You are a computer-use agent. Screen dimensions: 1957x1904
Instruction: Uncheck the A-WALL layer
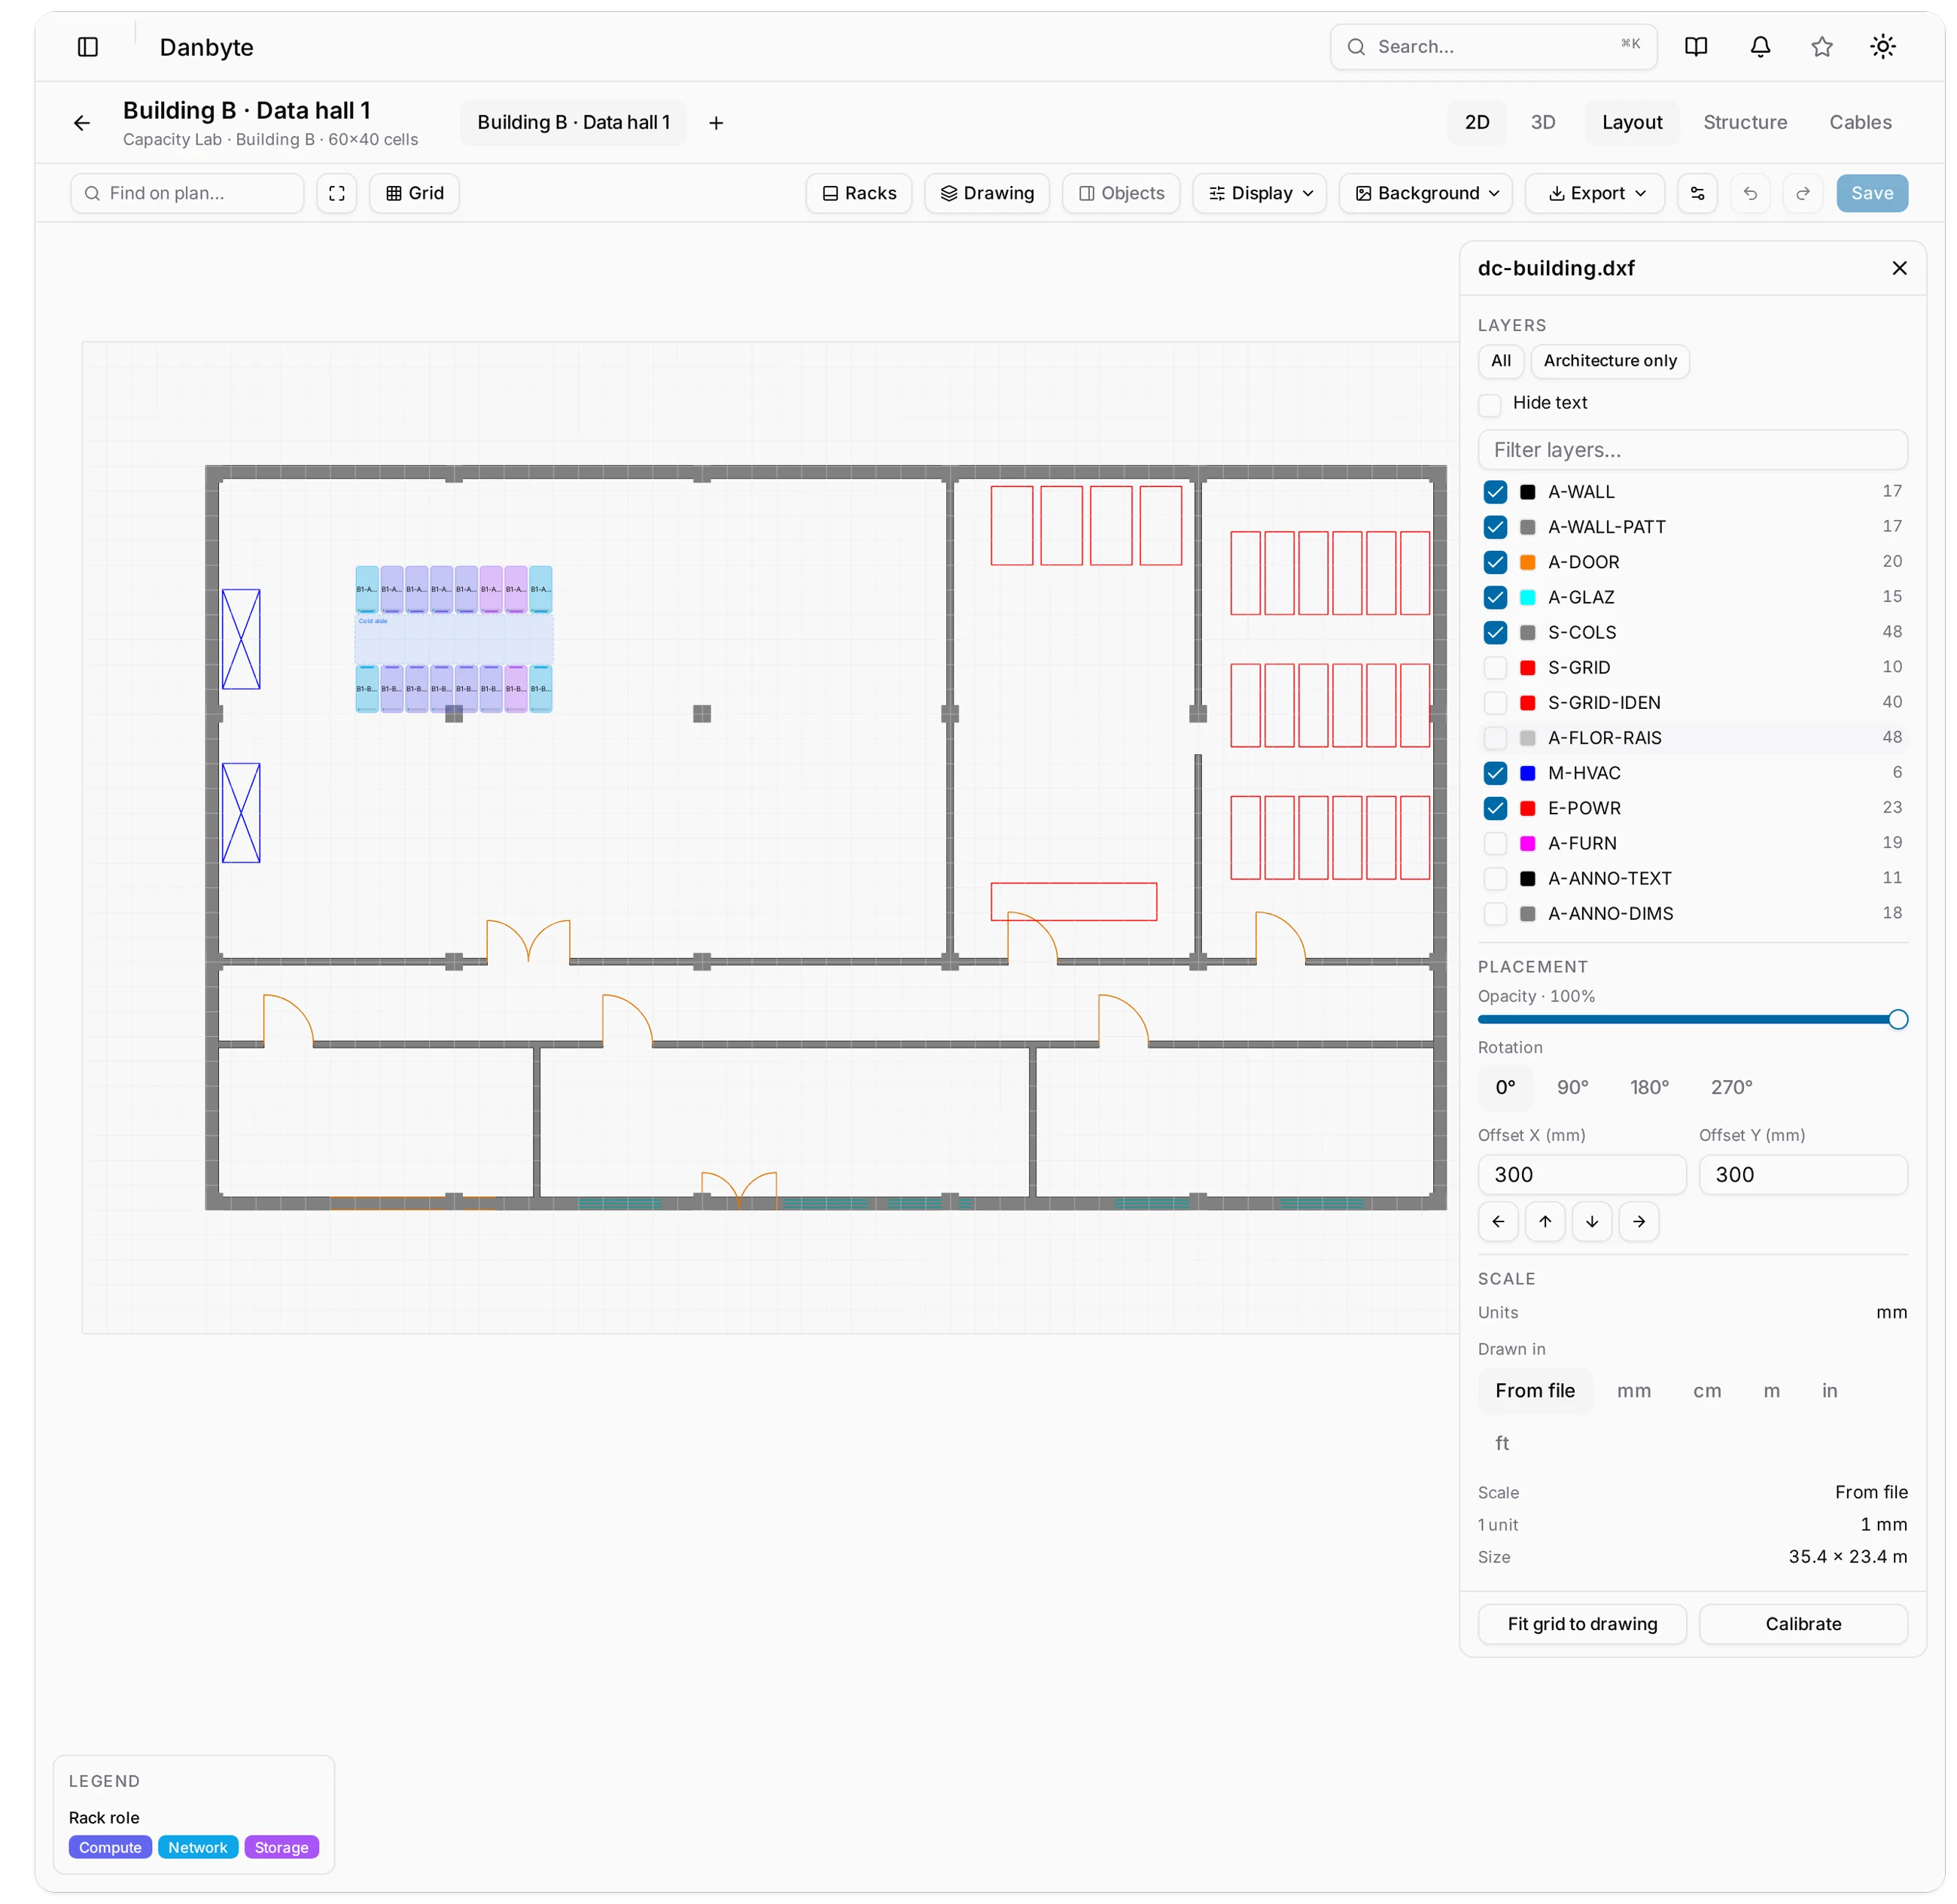[x=1495, y=492]
